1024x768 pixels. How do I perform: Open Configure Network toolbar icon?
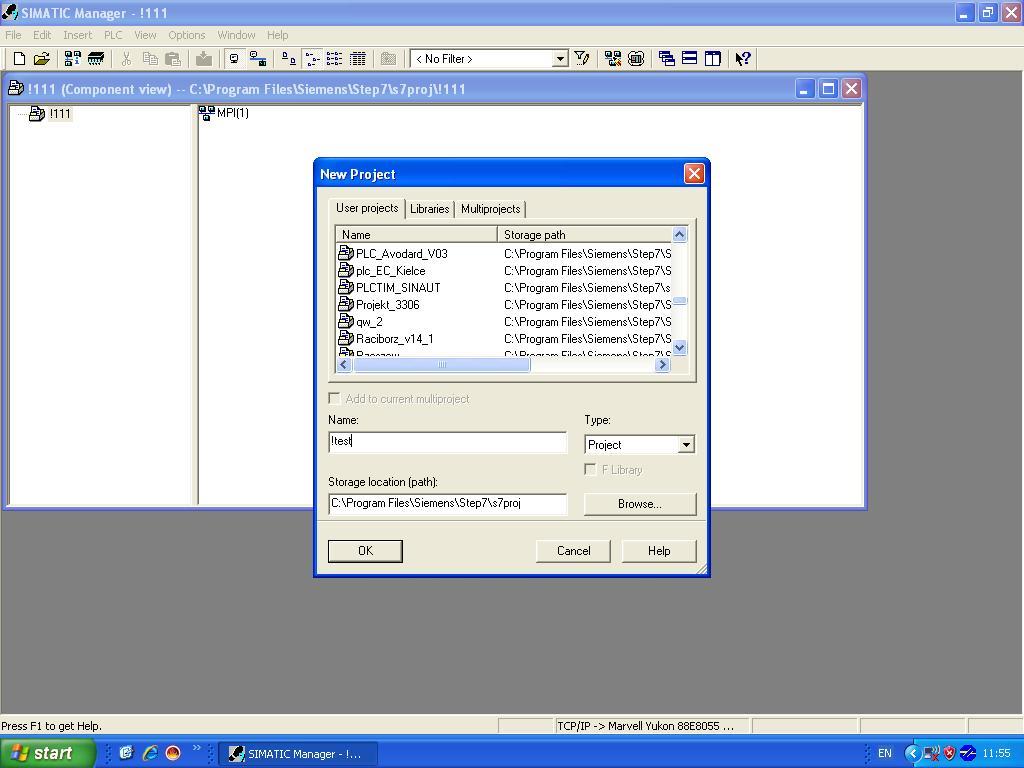(613, 59)
